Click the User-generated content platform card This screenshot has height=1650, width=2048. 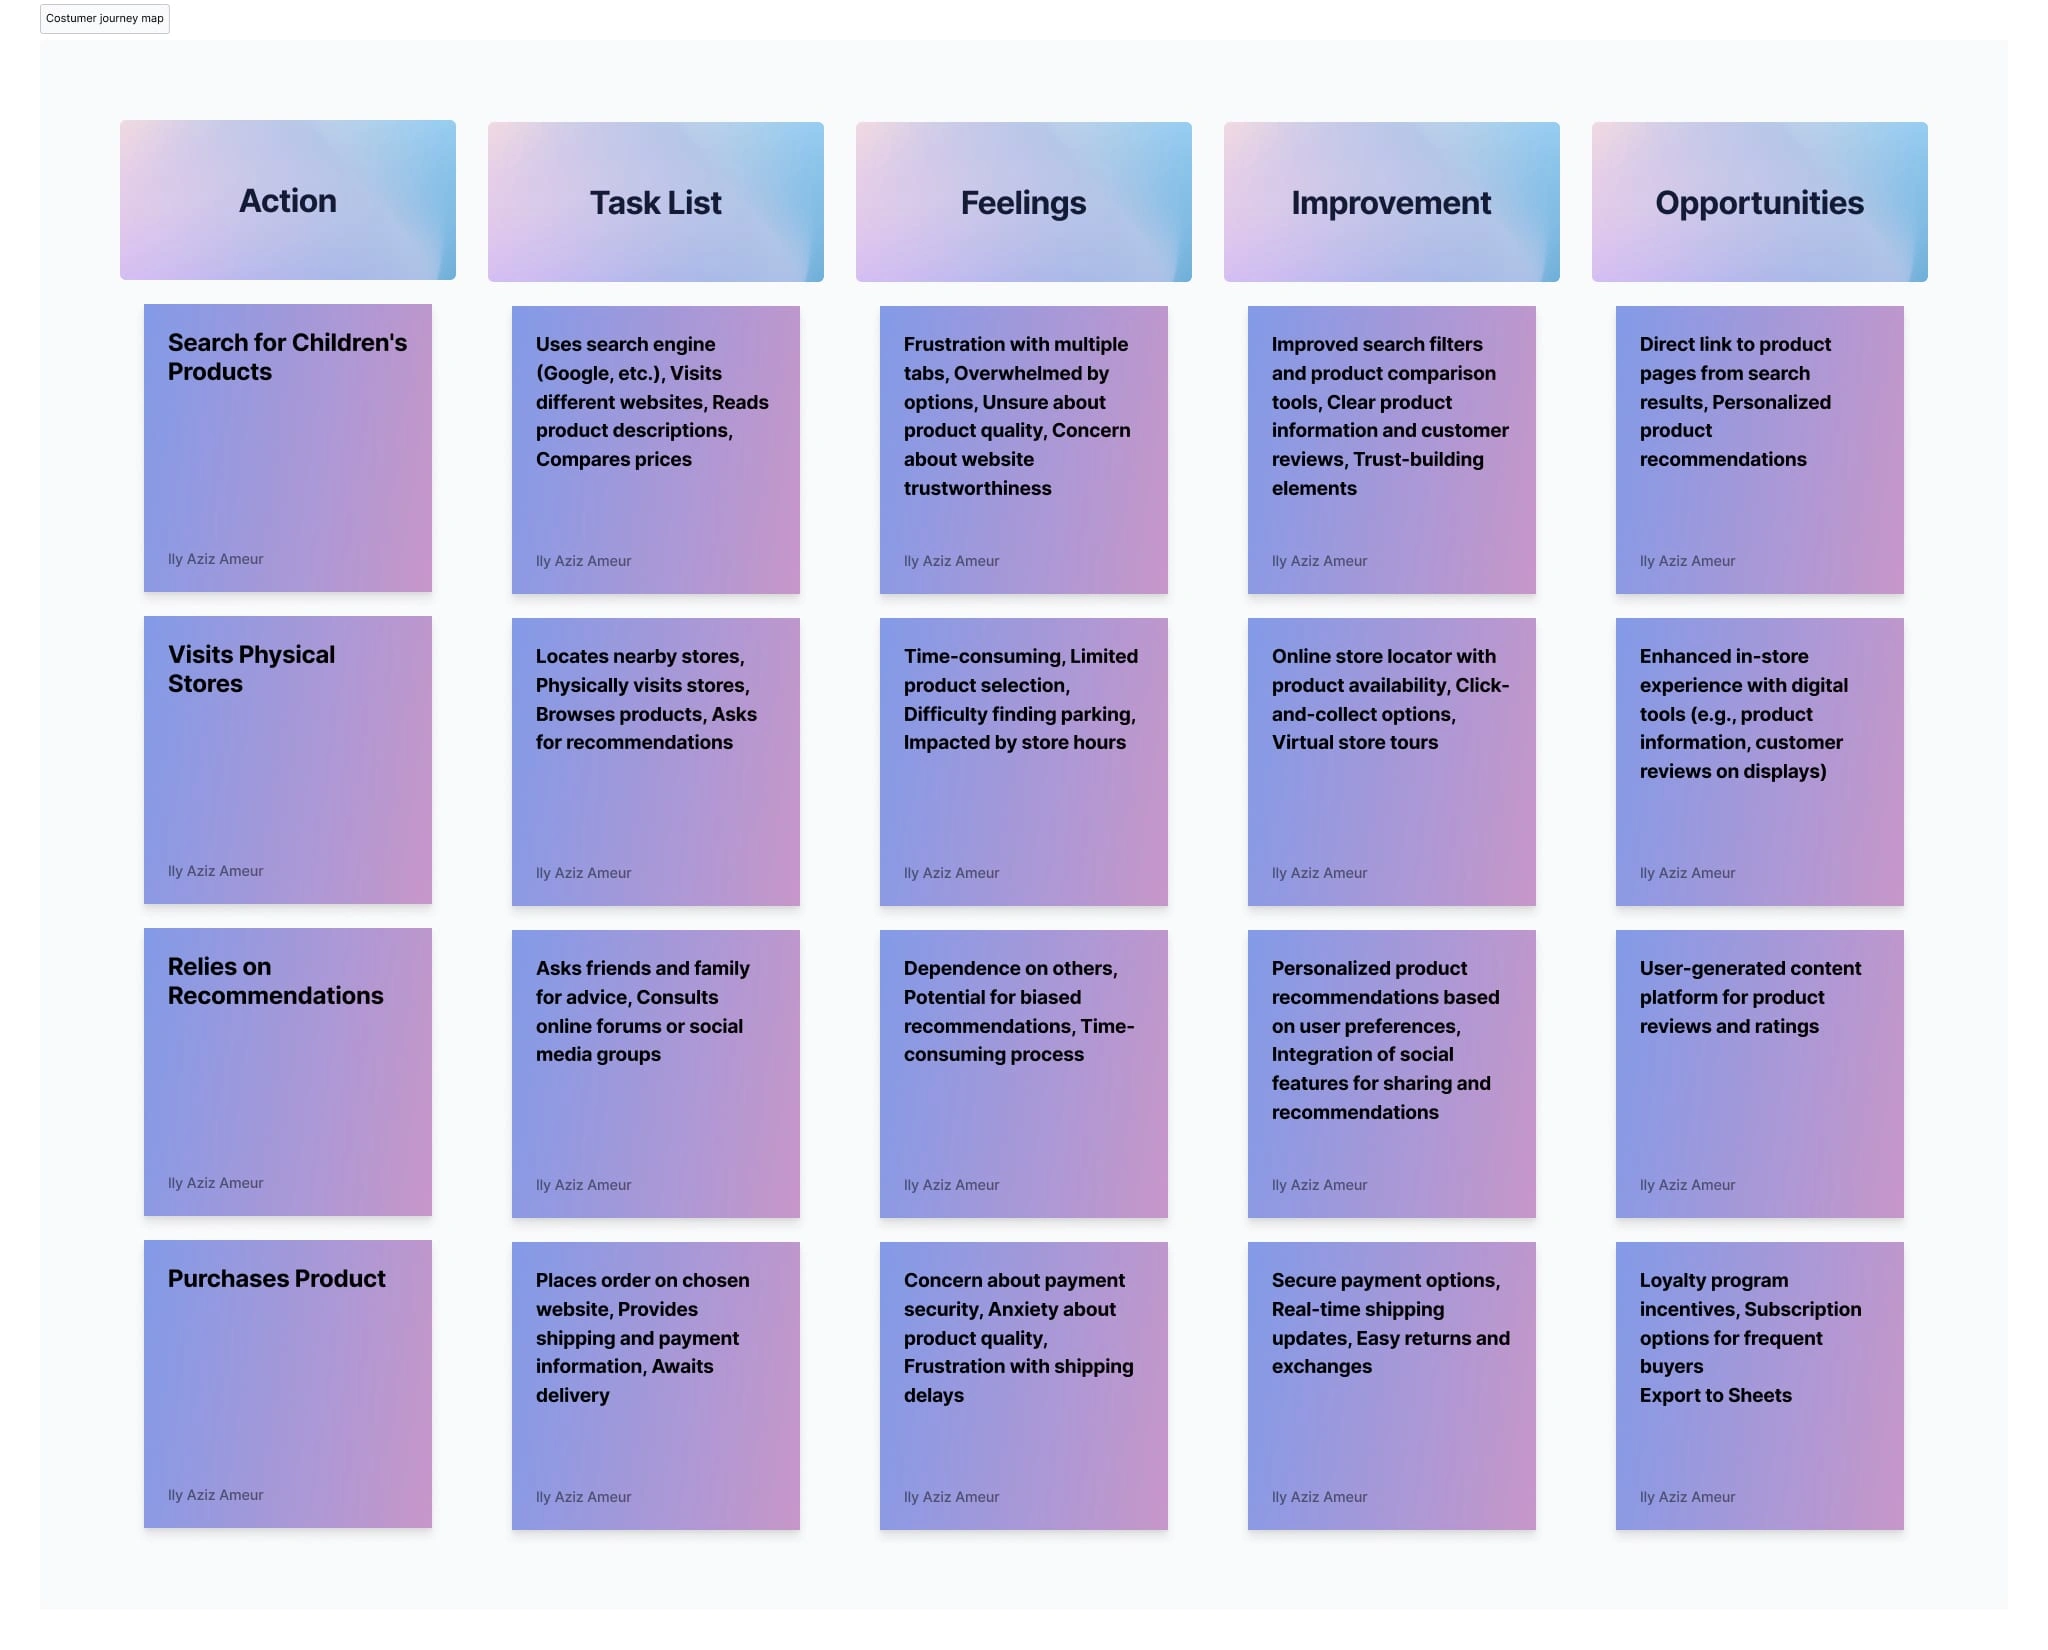(1759, 1072)
